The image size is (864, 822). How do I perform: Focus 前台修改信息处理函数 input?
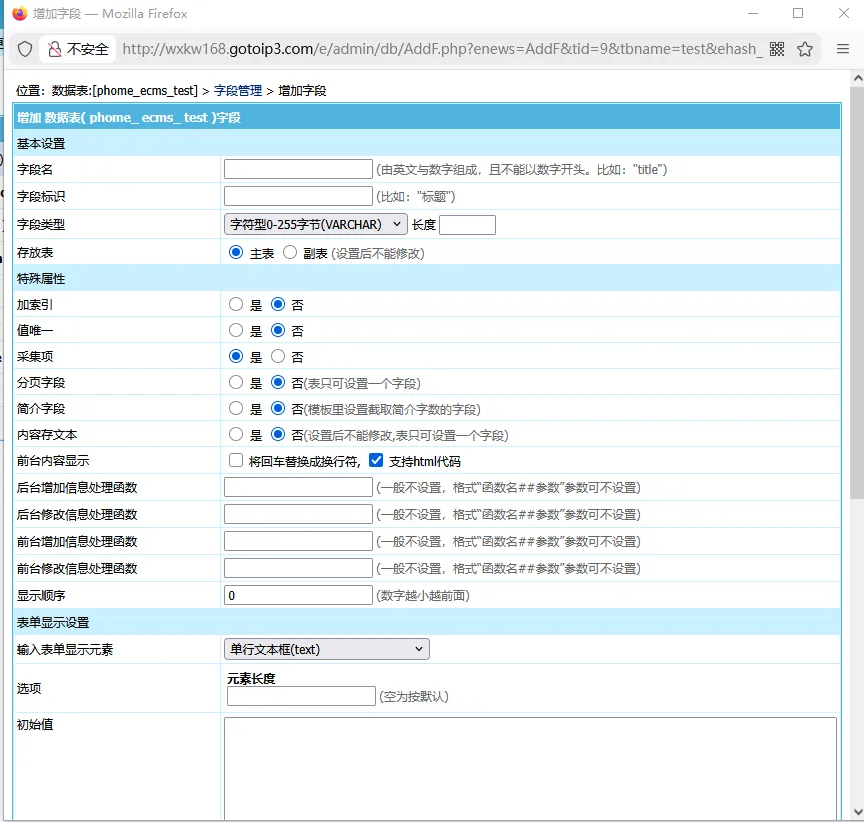tap(298, 568)
